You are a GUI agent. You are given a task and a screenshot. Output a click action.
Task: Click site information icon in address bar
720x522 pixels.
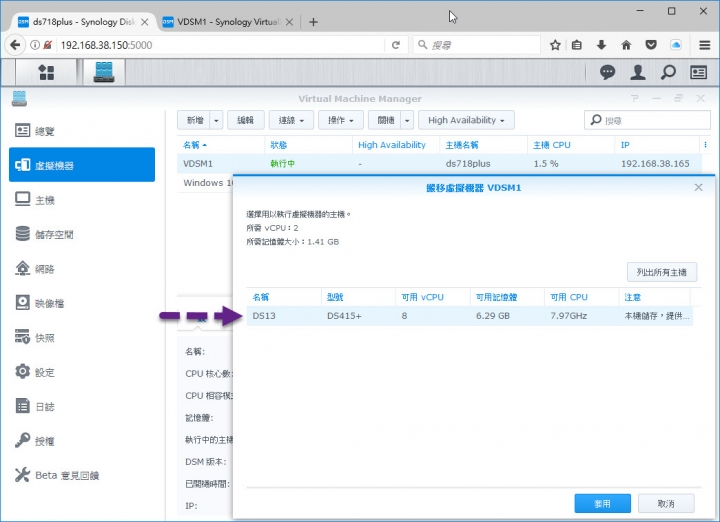(34, 45)
